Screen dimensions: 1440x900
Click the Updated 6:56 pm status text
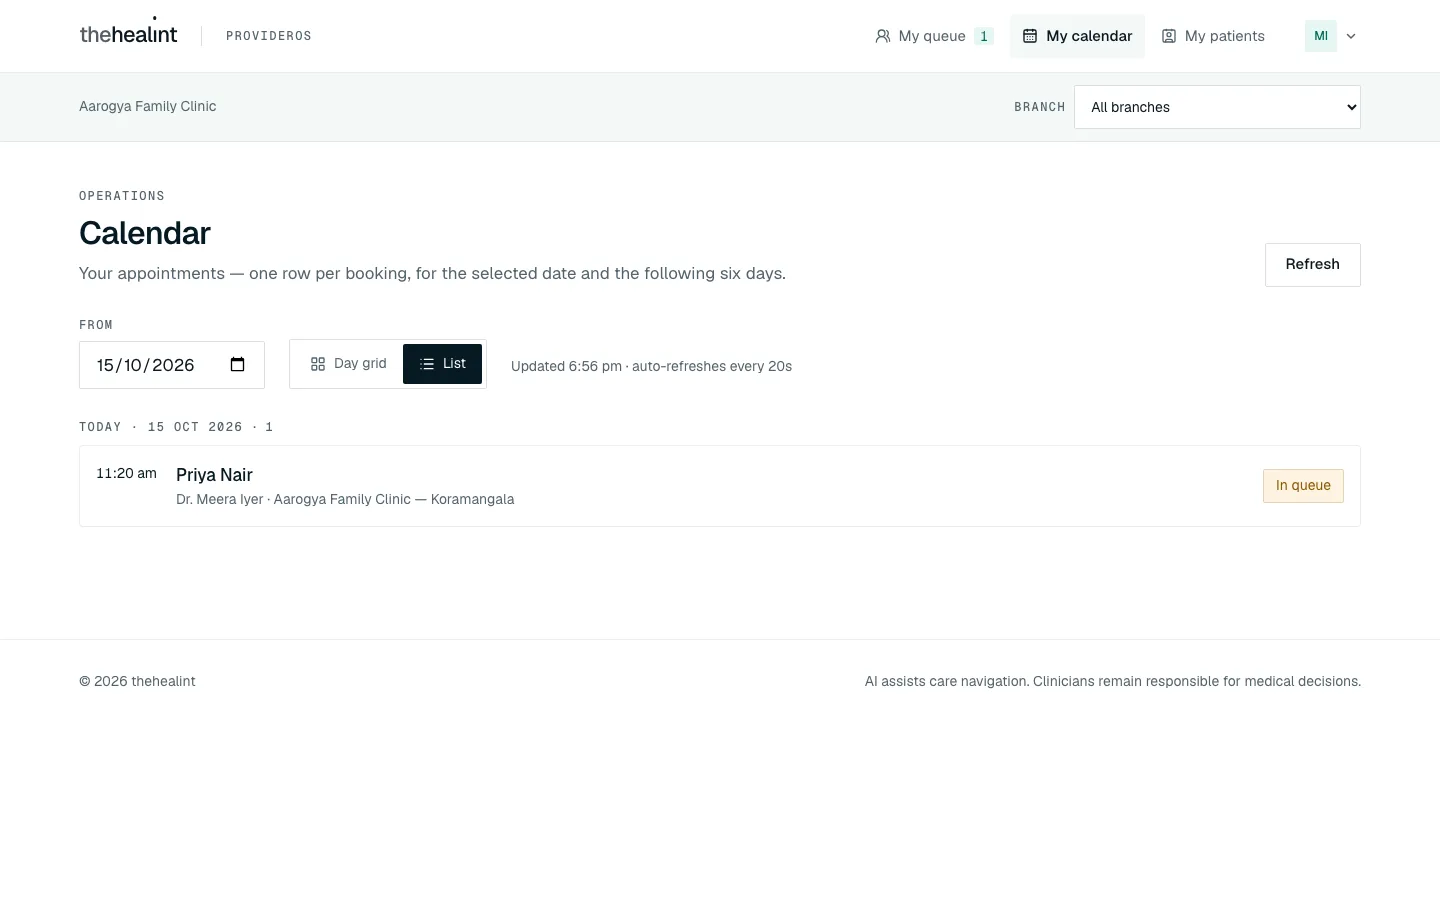tap(651, 366)
